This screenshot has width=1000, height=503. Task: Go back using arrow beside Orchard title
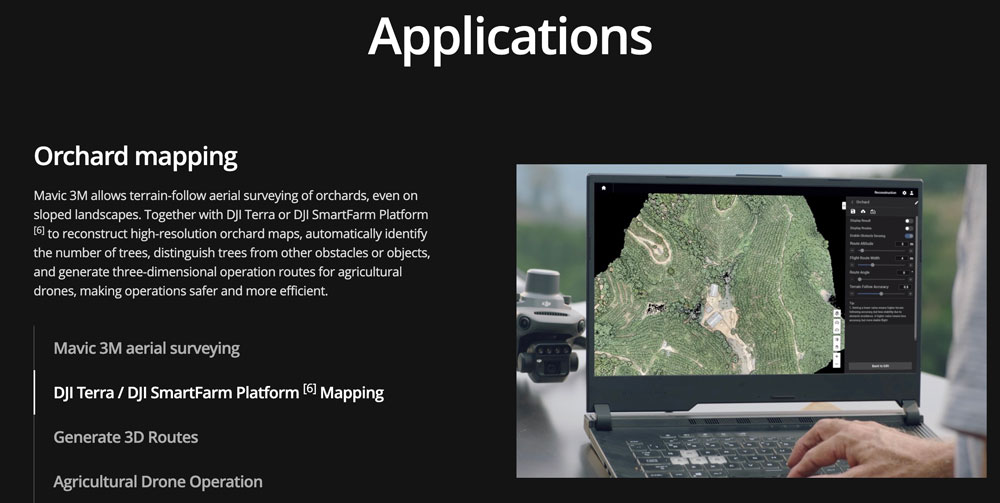tap(852, 202)
